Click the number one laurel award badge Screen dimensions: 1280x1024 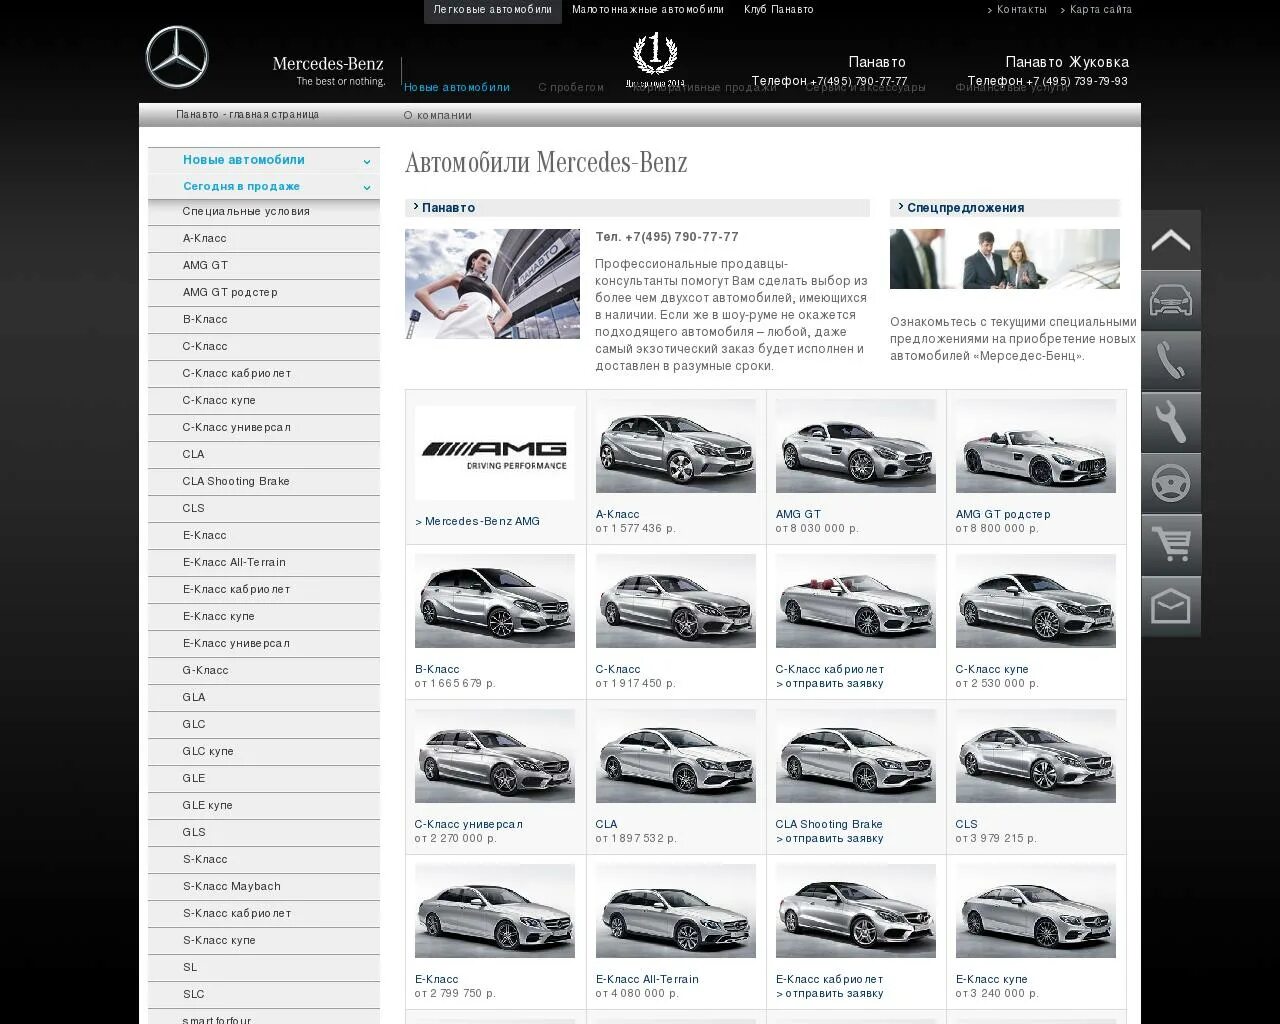point(656,59)
